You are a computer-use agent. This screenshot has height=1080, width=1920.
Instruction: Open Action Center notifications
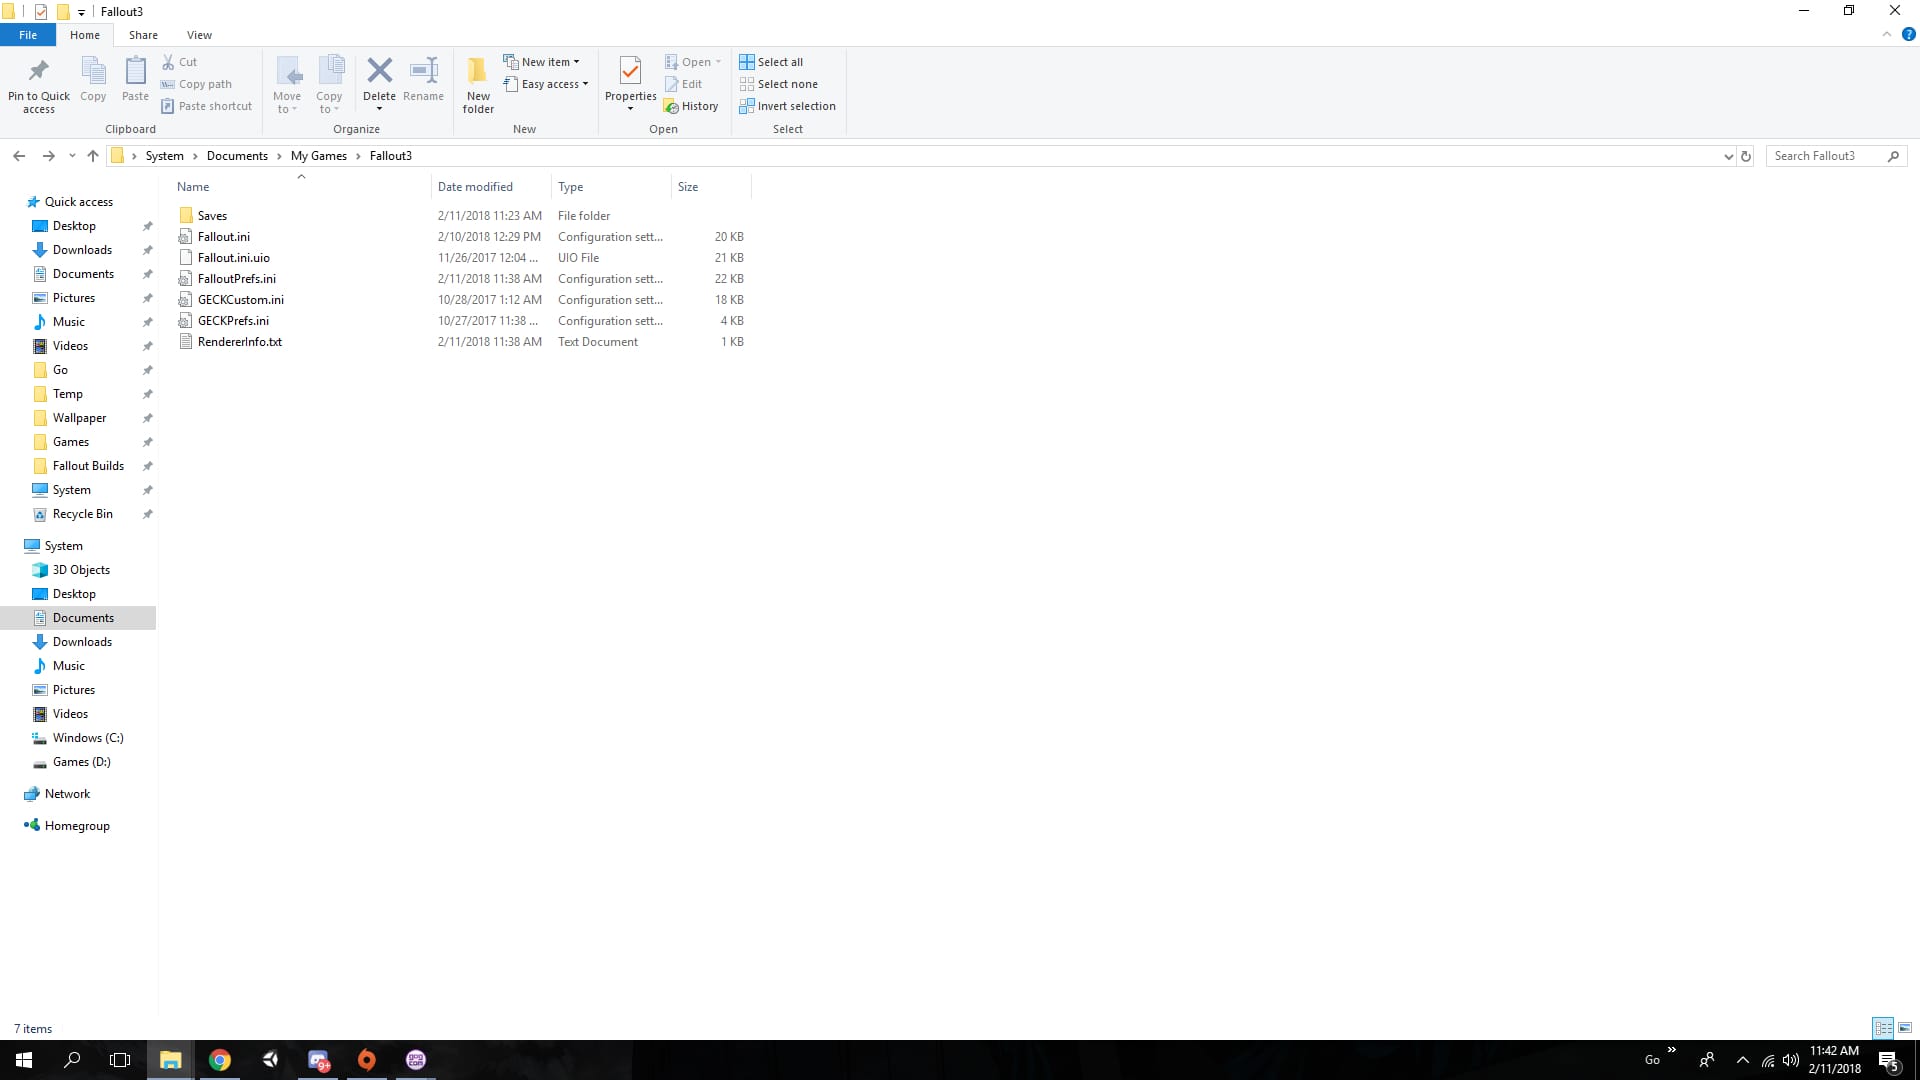pos(1888,1060)
